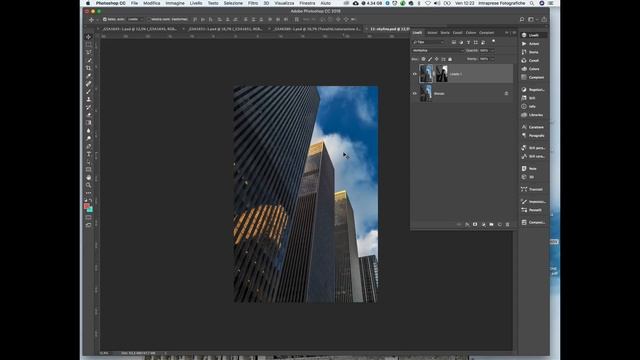
Task: Select the Rectangular Marquee tool
Action: coord(89,44)
